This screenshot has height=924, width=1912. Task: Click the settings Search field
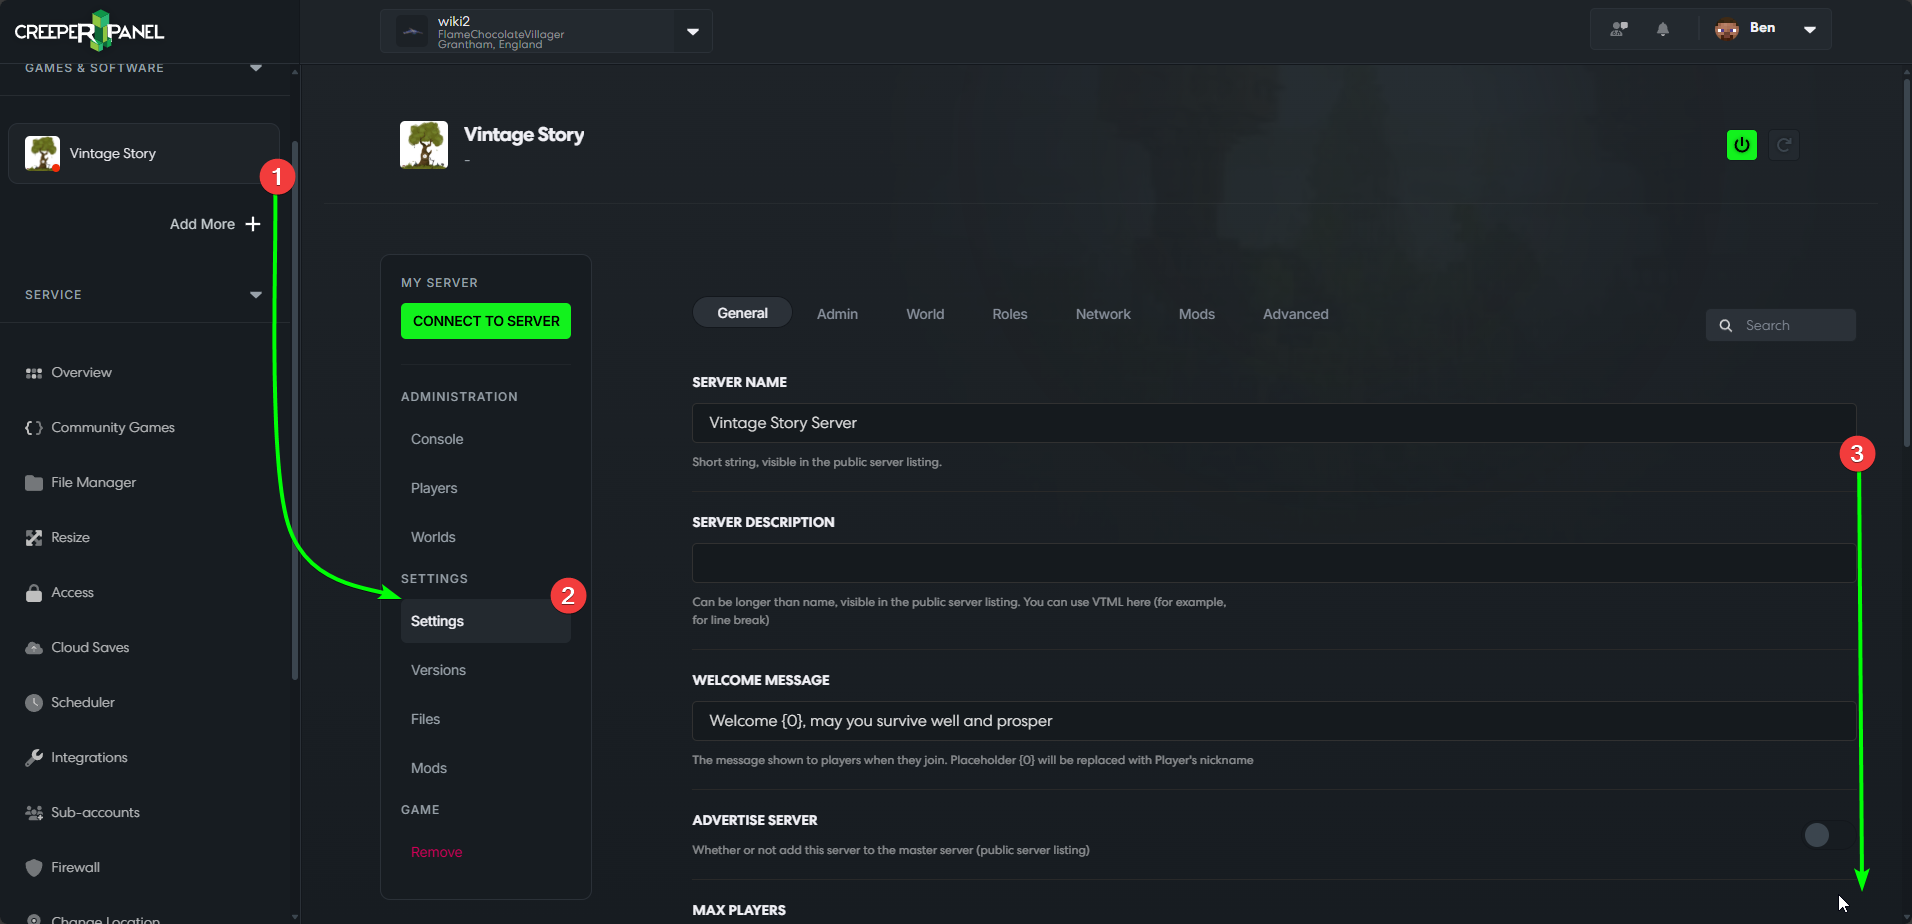[x=1781, y=325]
